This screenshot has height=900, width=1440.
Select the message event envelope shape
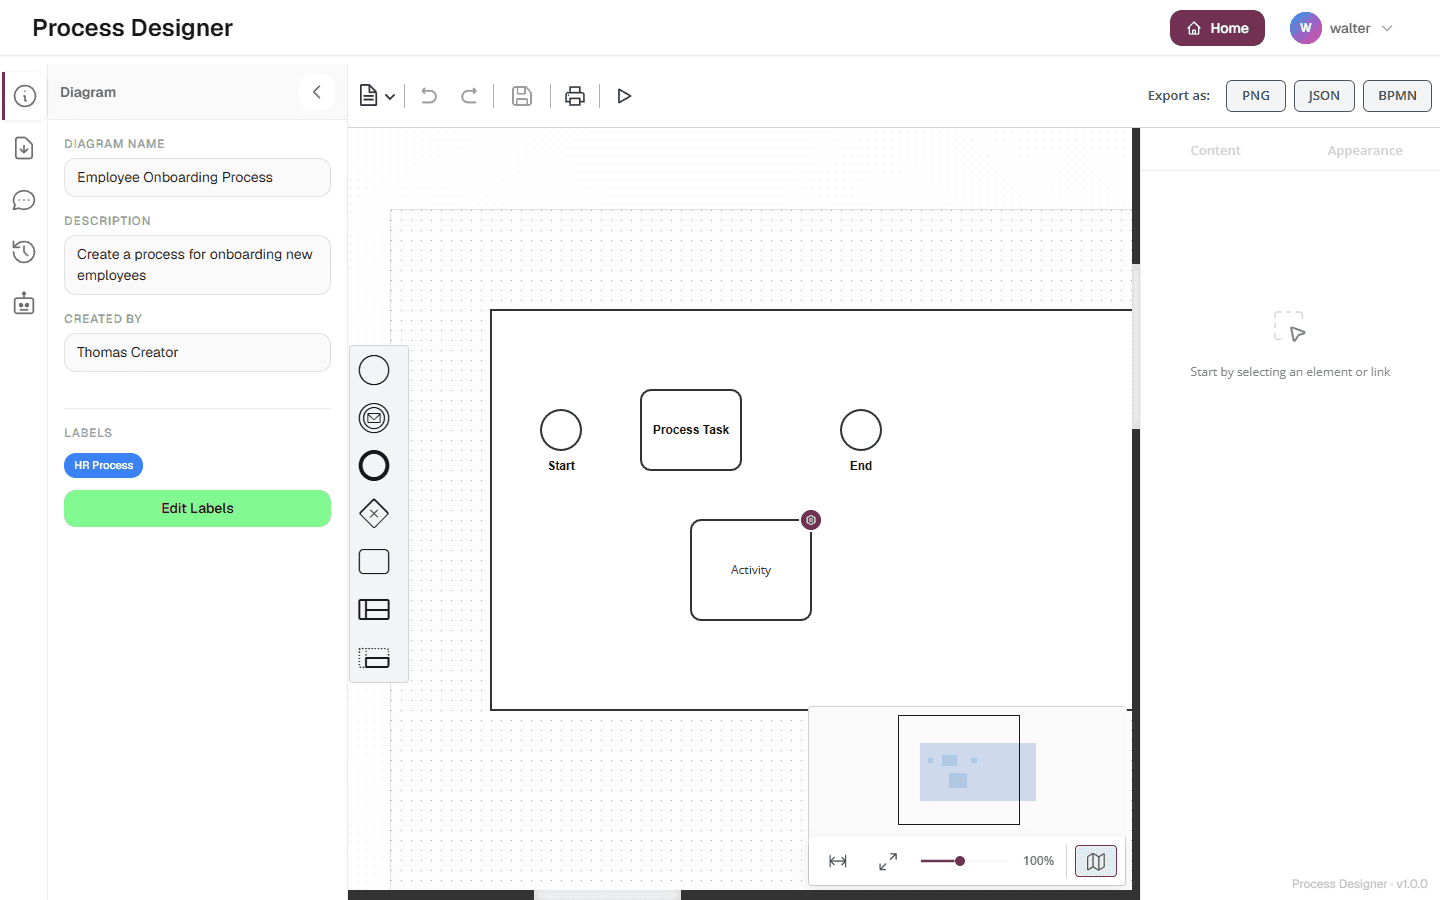[x=374, y=418]
